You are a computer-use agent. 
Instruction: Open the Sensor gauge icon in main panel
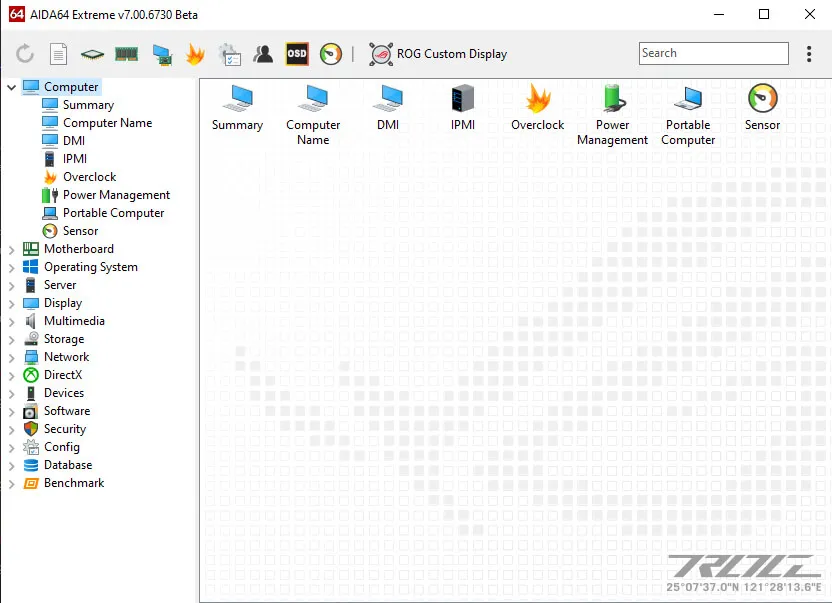(761, 100)
